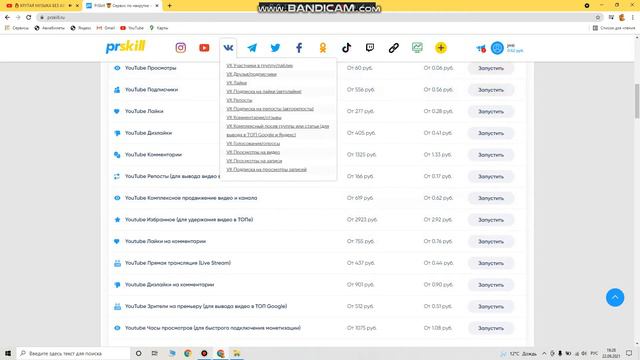Open the user profile avatar
The width and height of the screenshot is (640, 360).
pos(497,48)
